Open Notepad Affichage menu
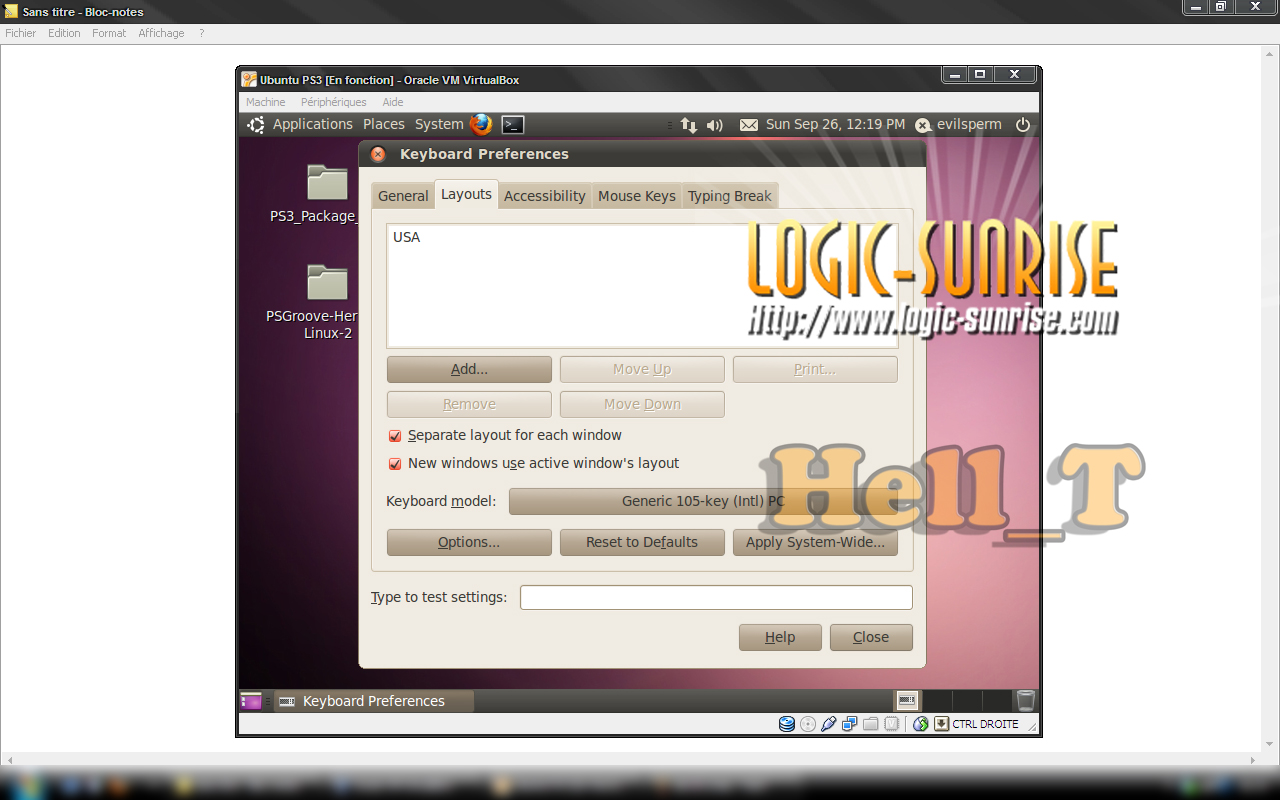 click(x=161, y=33)
